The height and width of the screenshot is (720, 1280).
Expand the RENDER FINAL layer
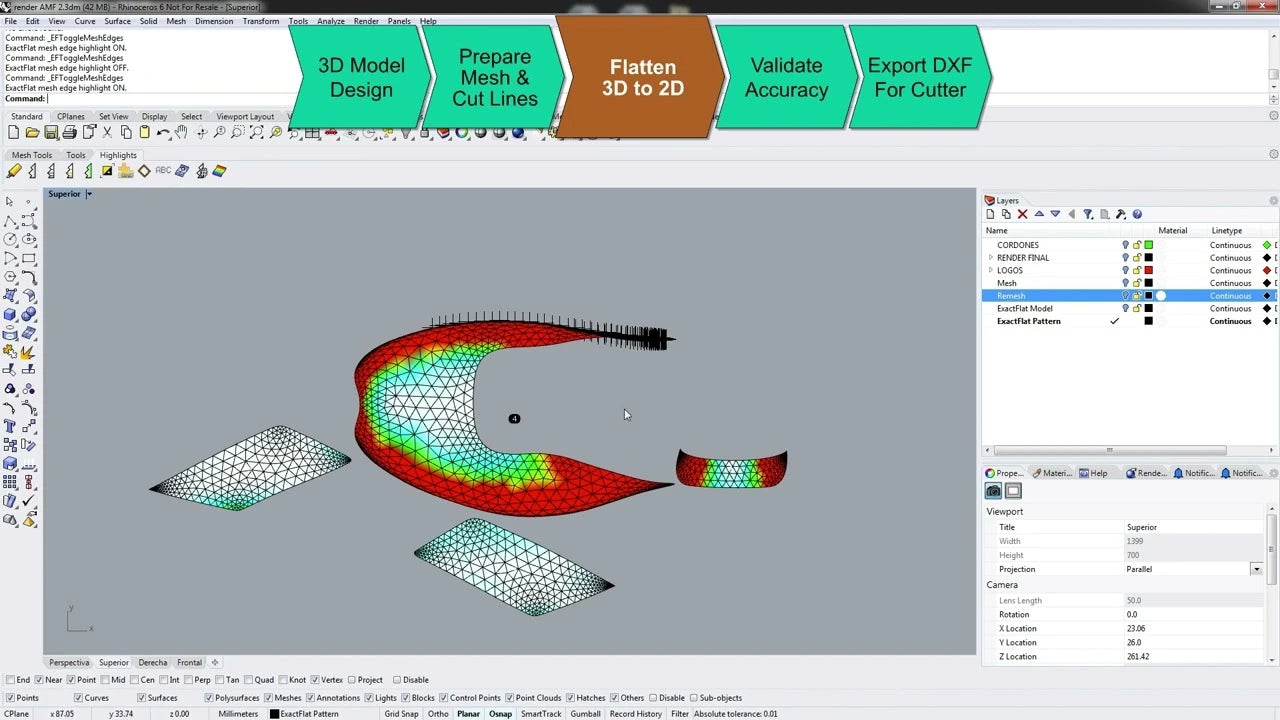pos(991,258)
